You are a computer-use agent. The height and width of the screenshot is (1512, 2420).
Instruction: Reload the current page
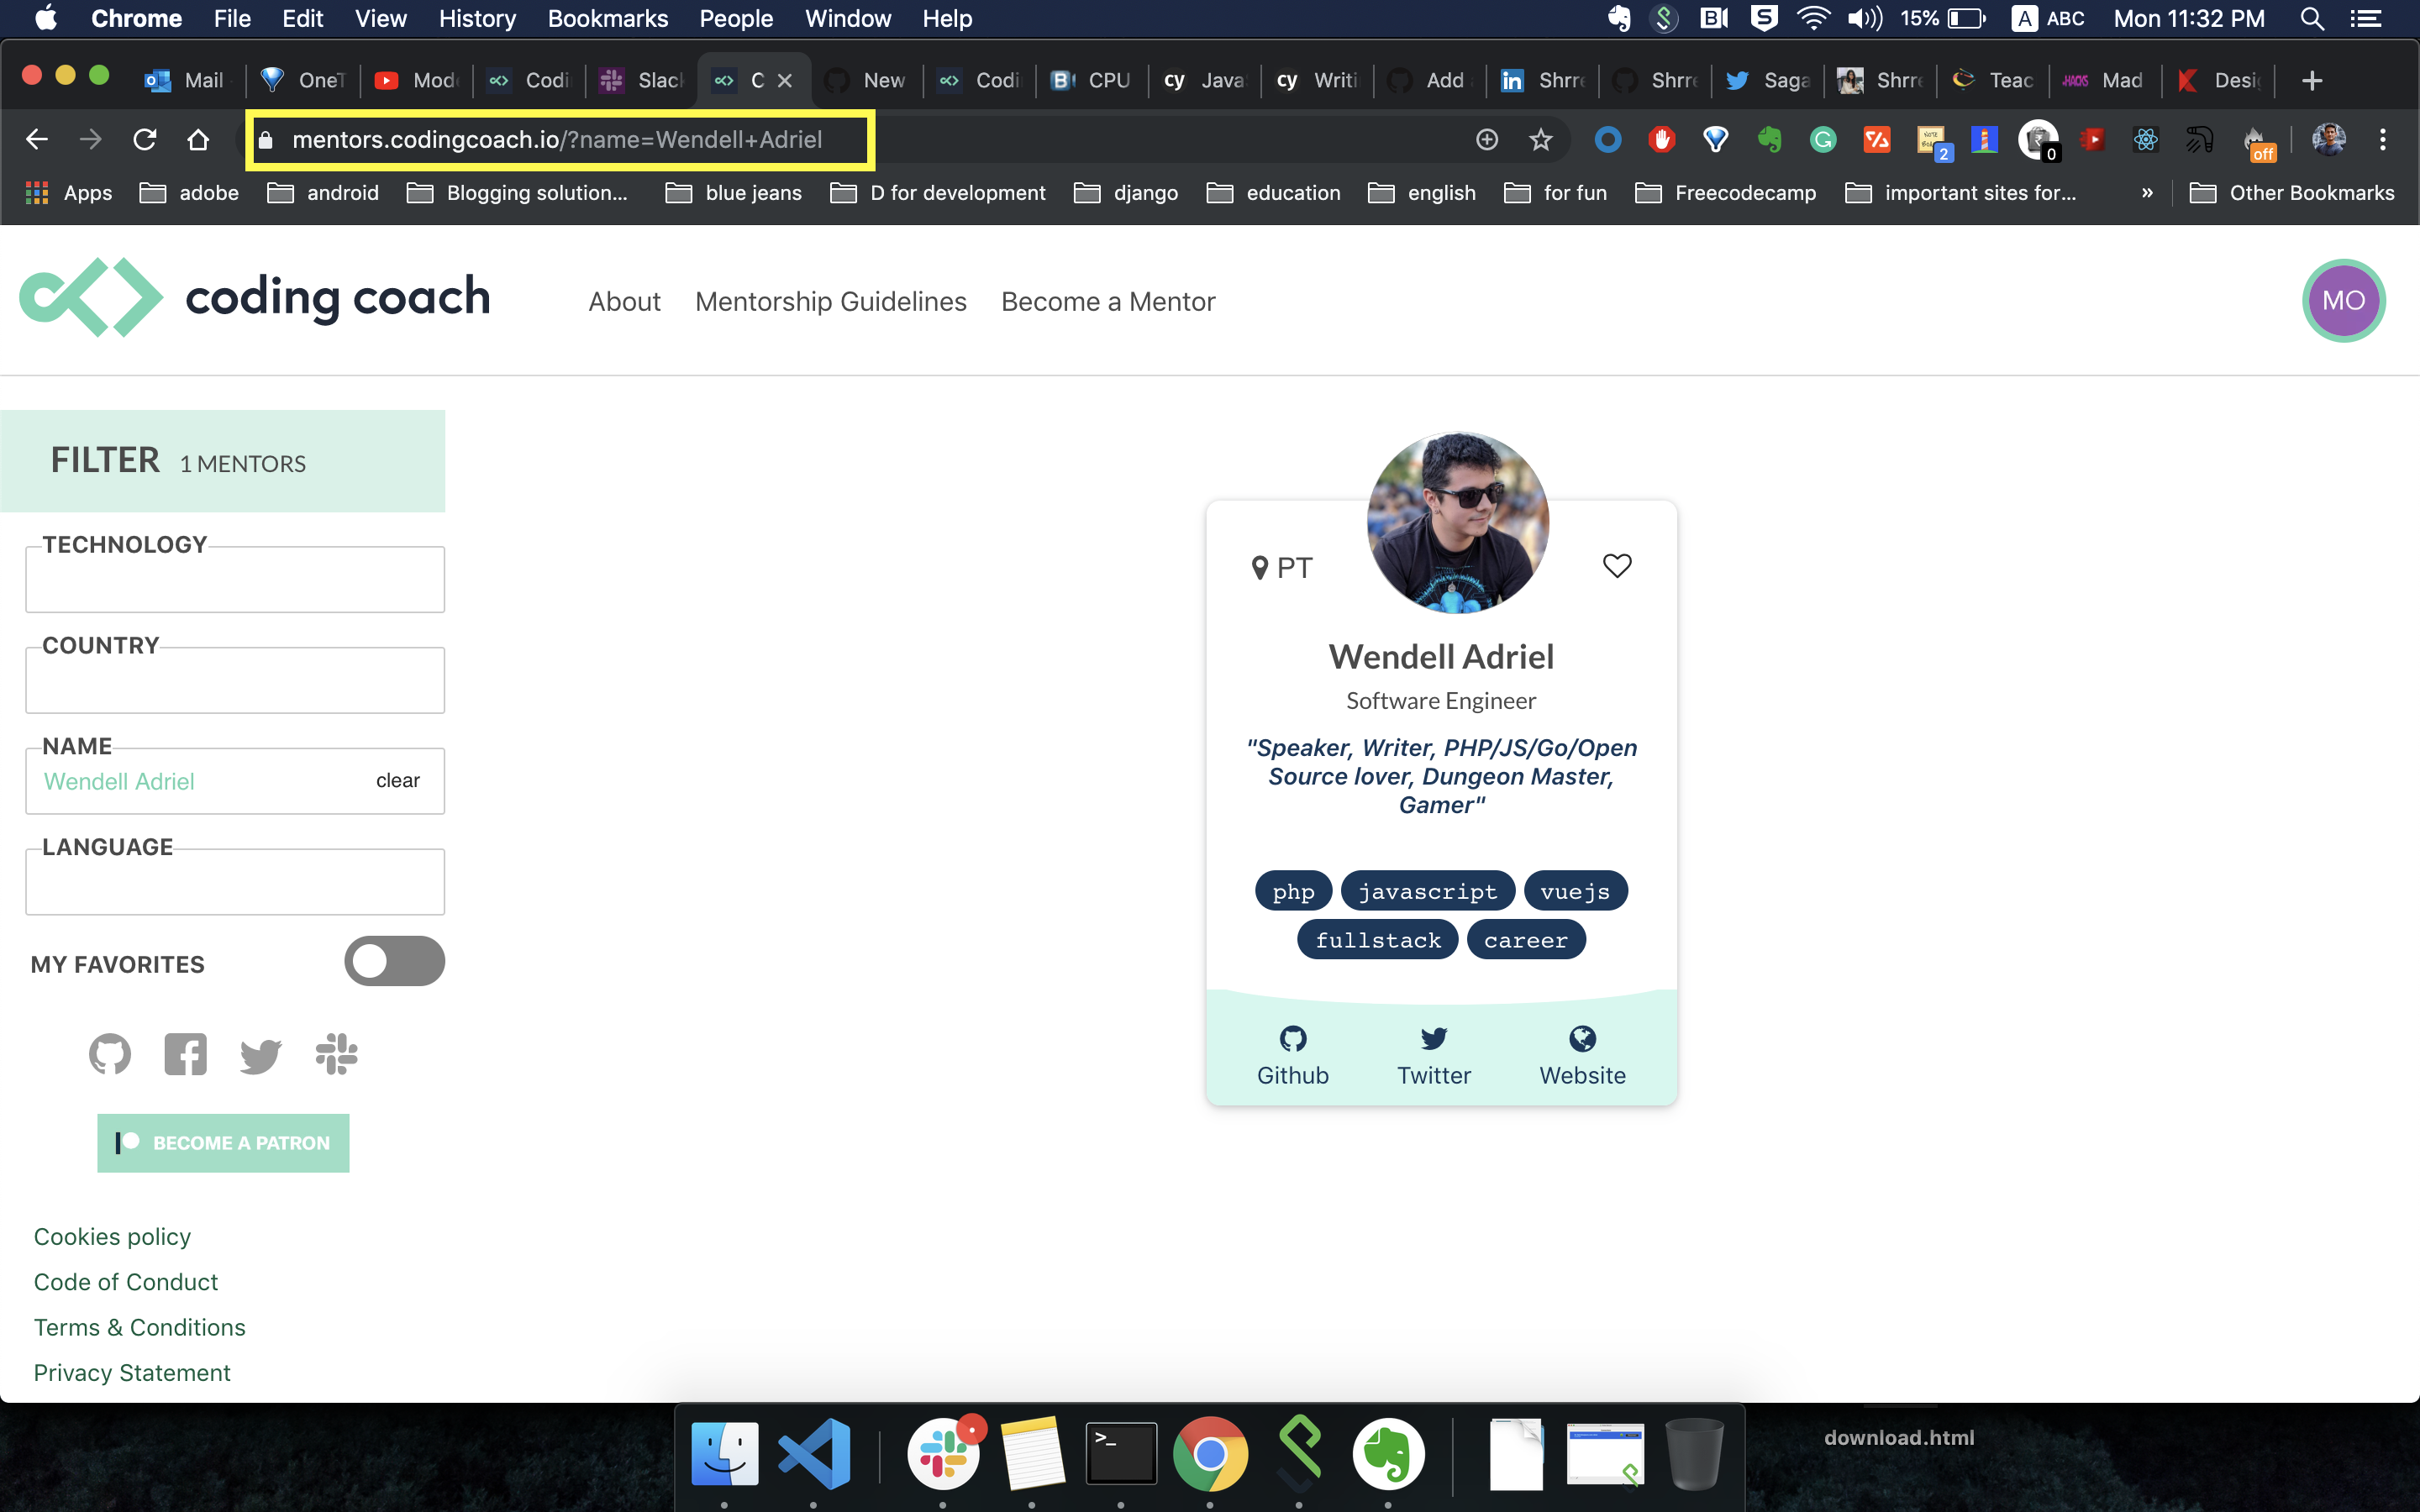coord(144,139)
